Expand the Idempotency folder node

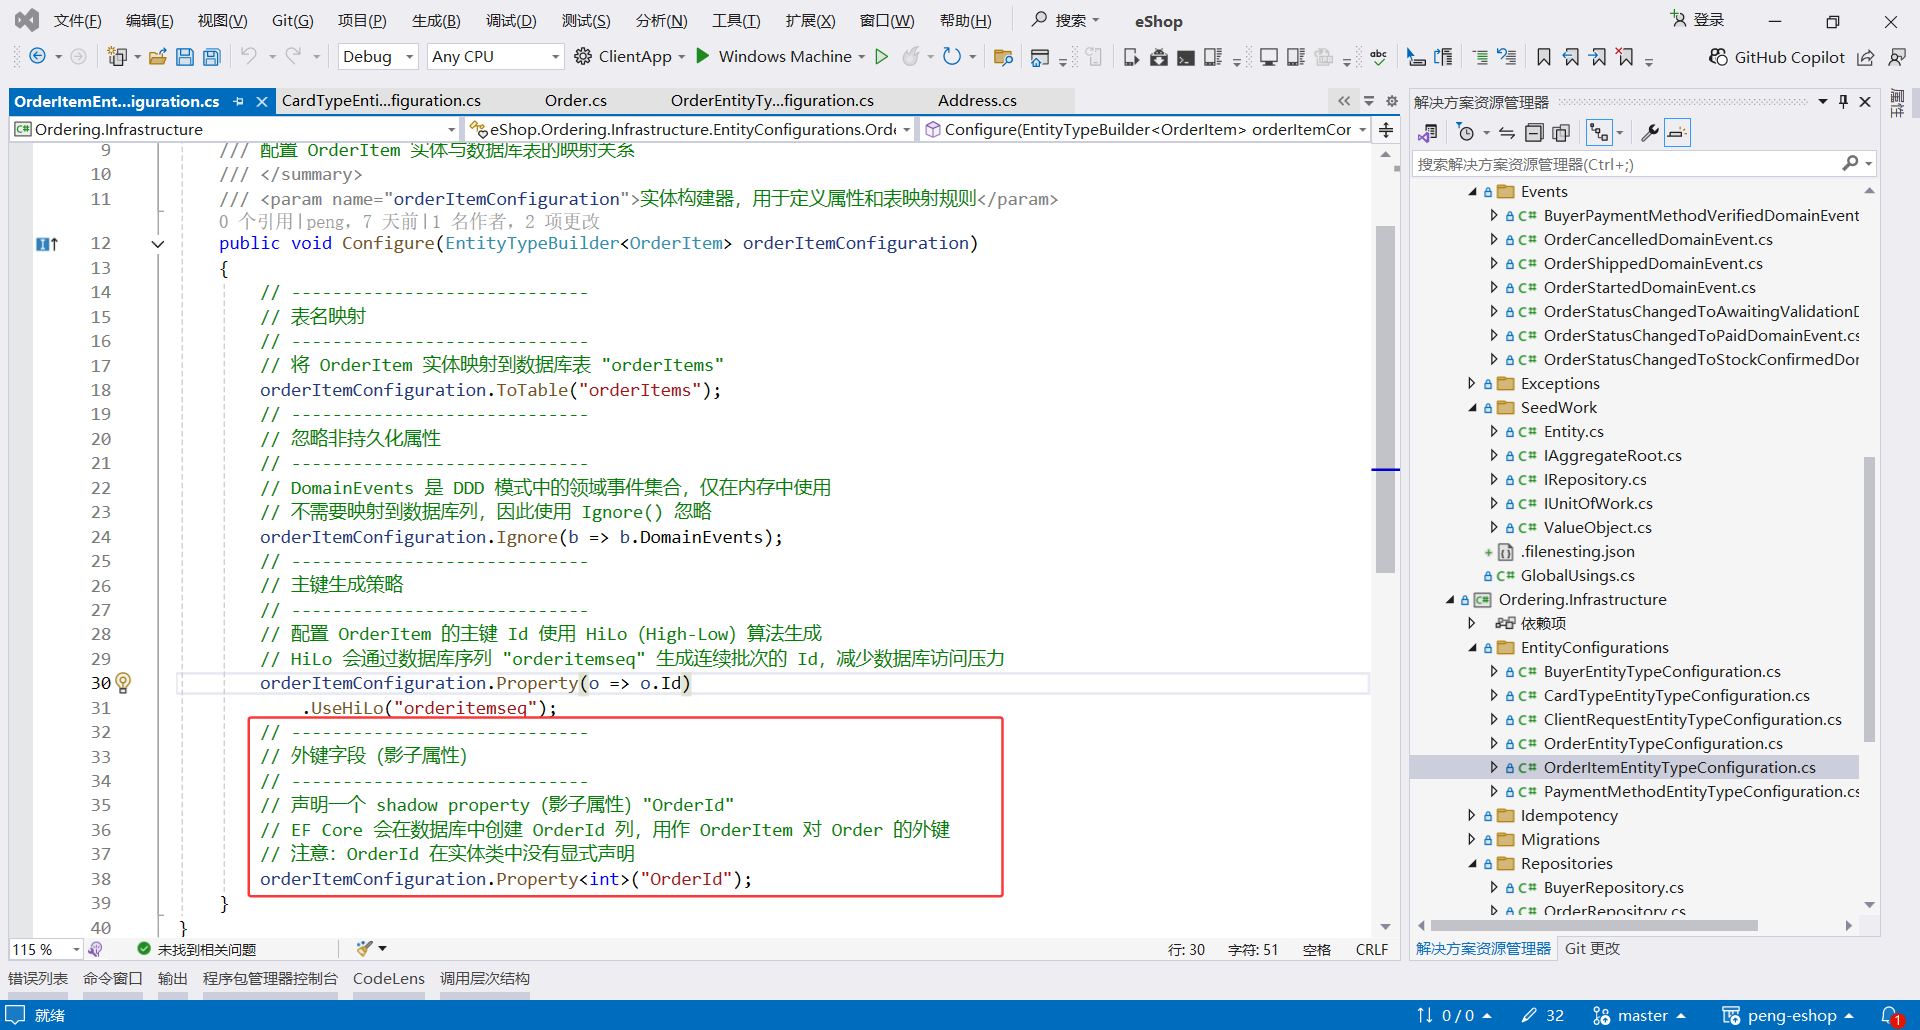click(1472, 816)
